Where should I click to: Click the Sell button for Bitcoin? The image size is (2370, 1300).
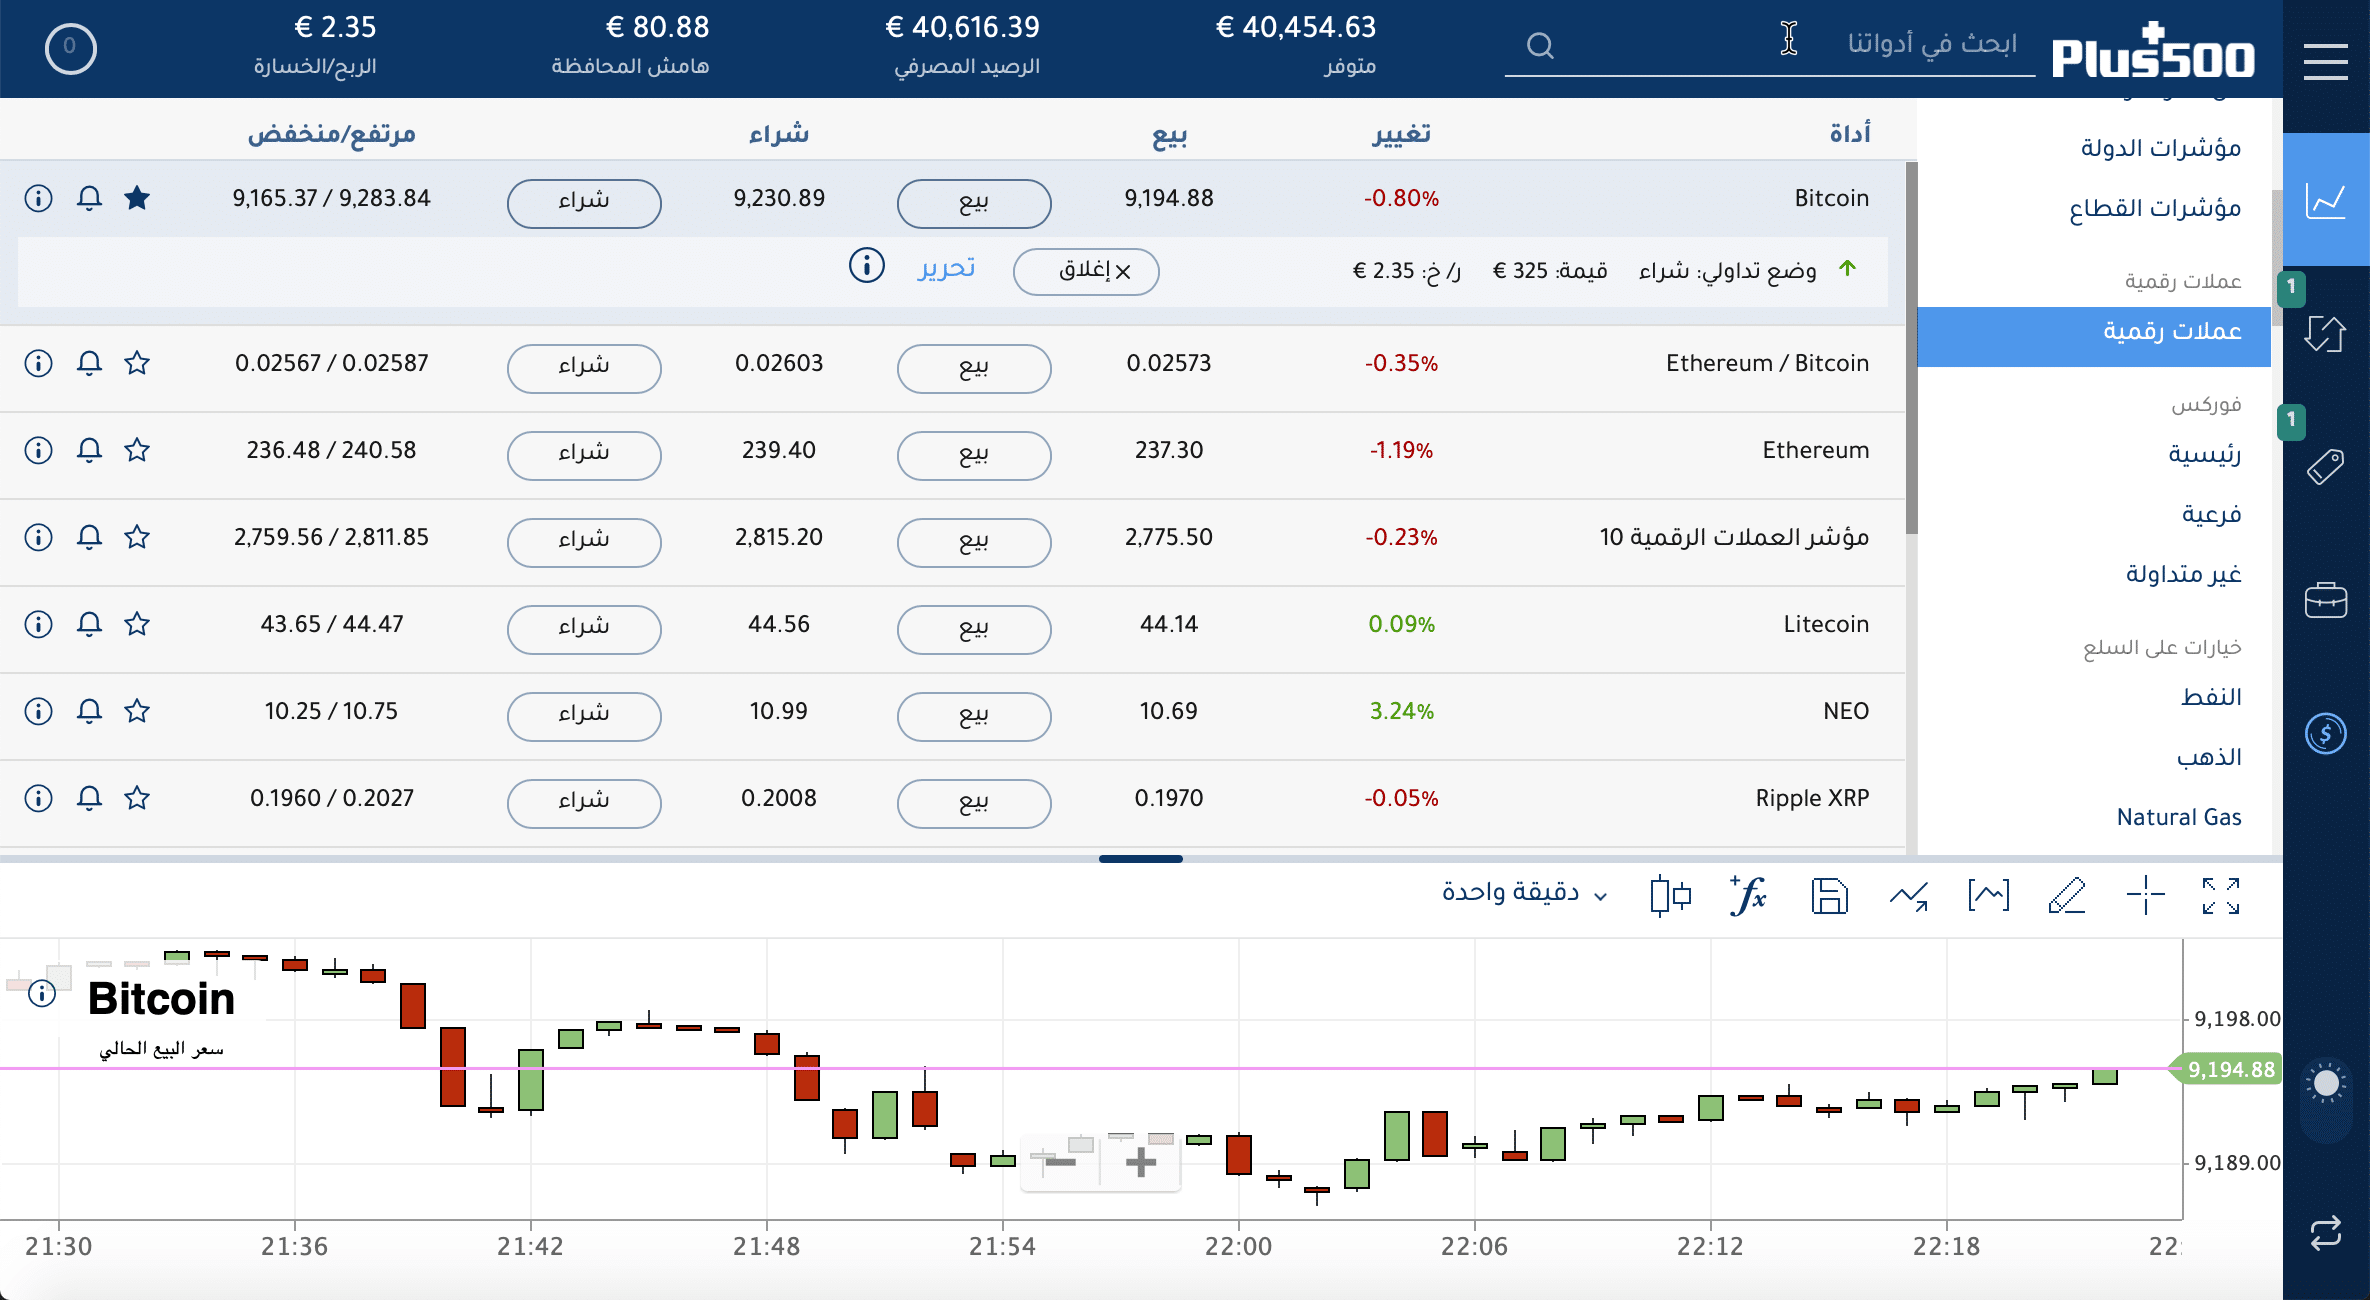pyautogui.click(x=974, y=203)
